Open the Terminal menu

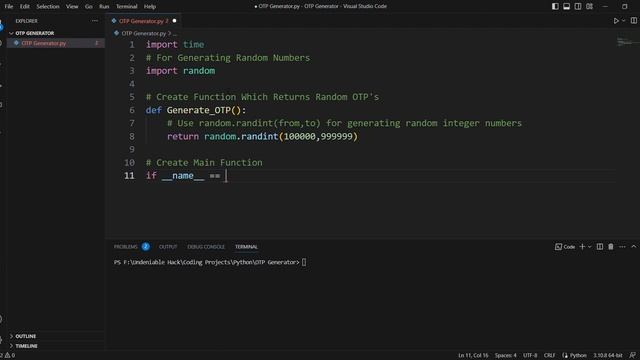point(127,6)
